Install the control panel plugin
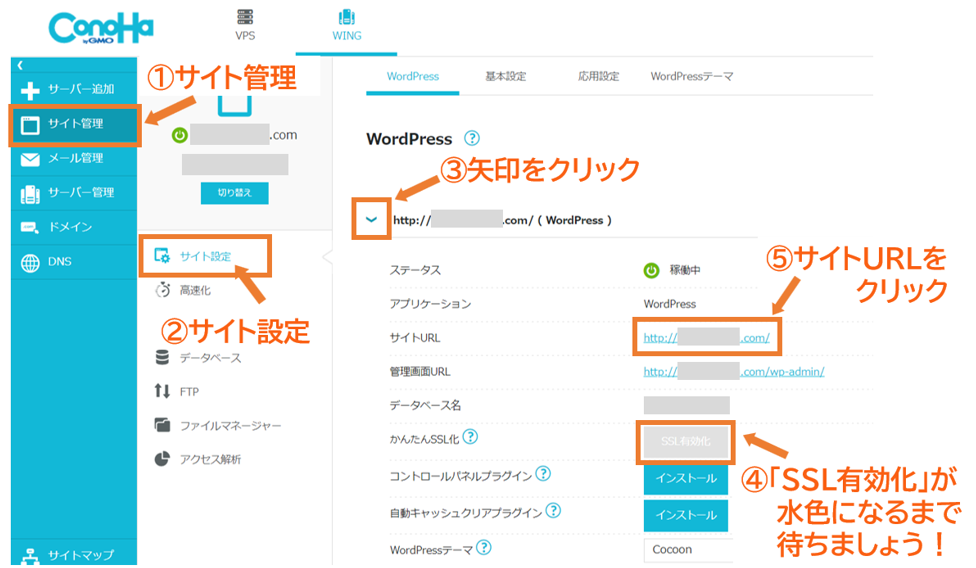The height and width of the screenshot is (568, 976). pos(685,479)
